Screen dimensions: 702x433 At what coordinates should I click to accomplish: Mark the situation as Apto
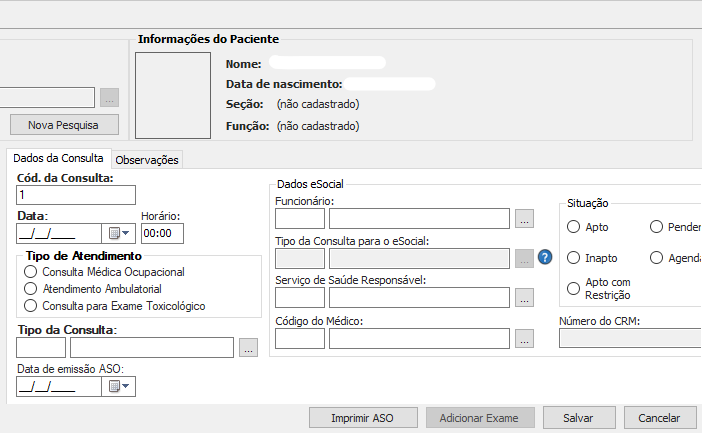point(574,227)
